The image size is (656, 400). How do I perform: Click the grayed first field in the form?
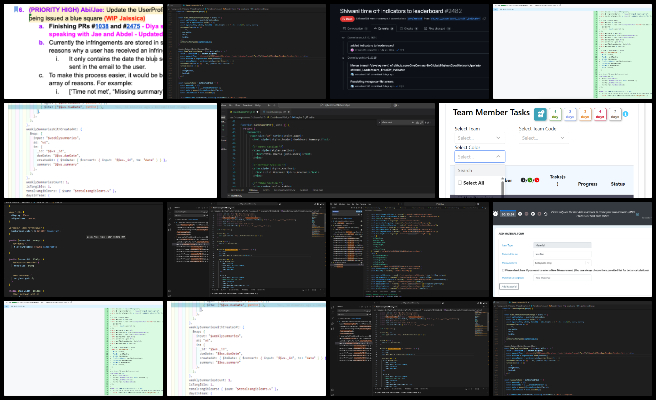point(562,245)
